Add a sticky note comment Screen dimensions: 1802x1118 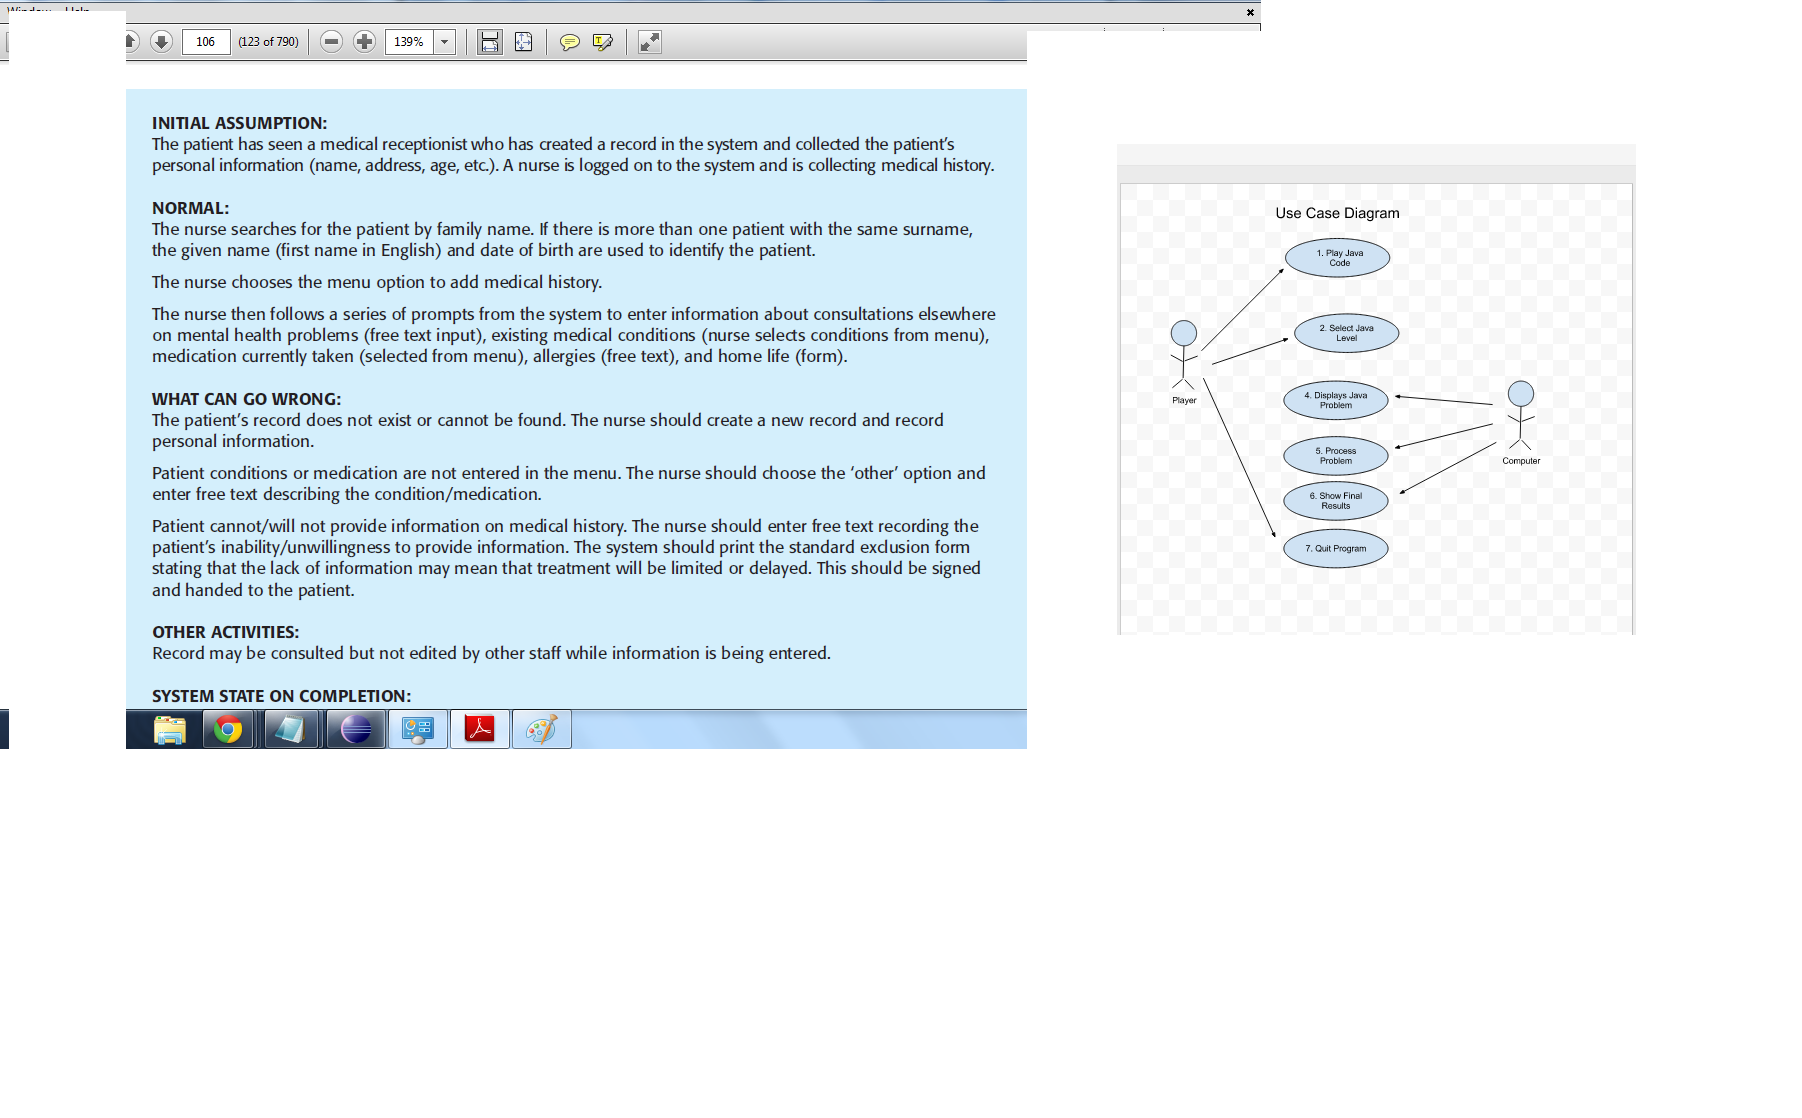pos(569,42)
